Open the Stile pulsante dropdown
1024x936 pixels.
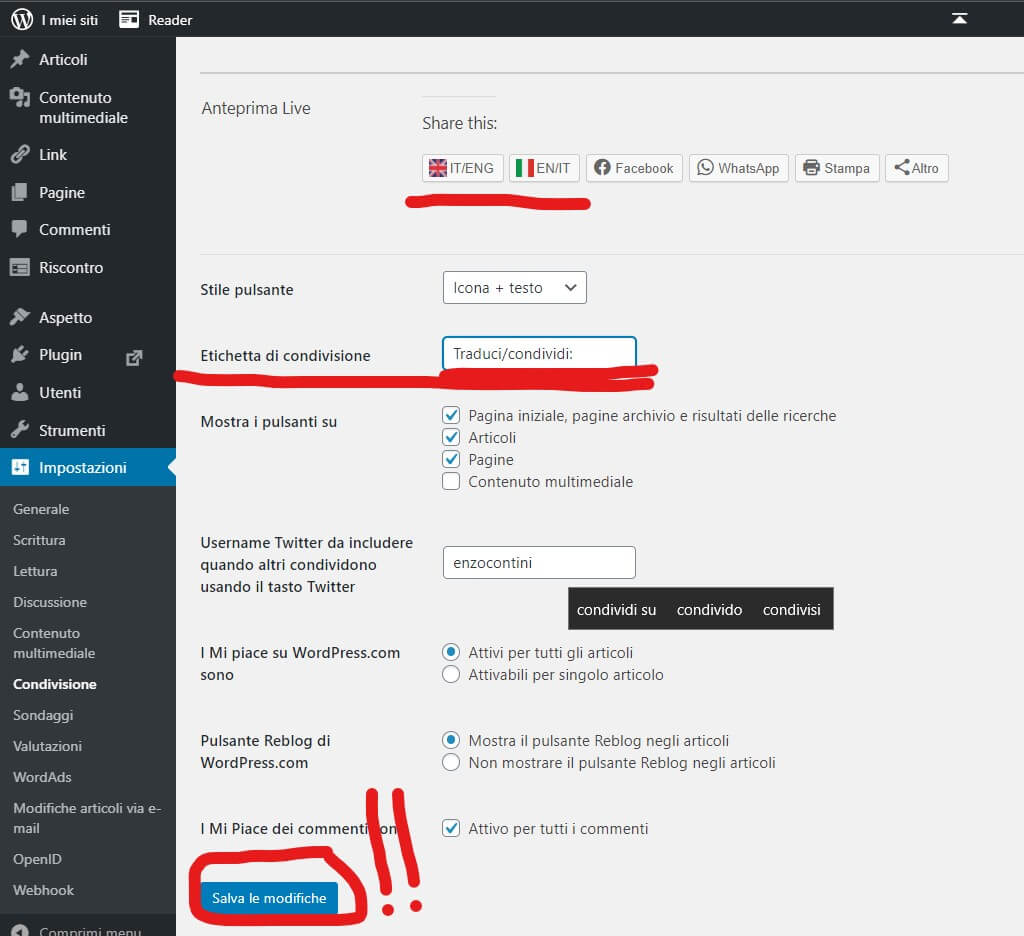point(514,288)
